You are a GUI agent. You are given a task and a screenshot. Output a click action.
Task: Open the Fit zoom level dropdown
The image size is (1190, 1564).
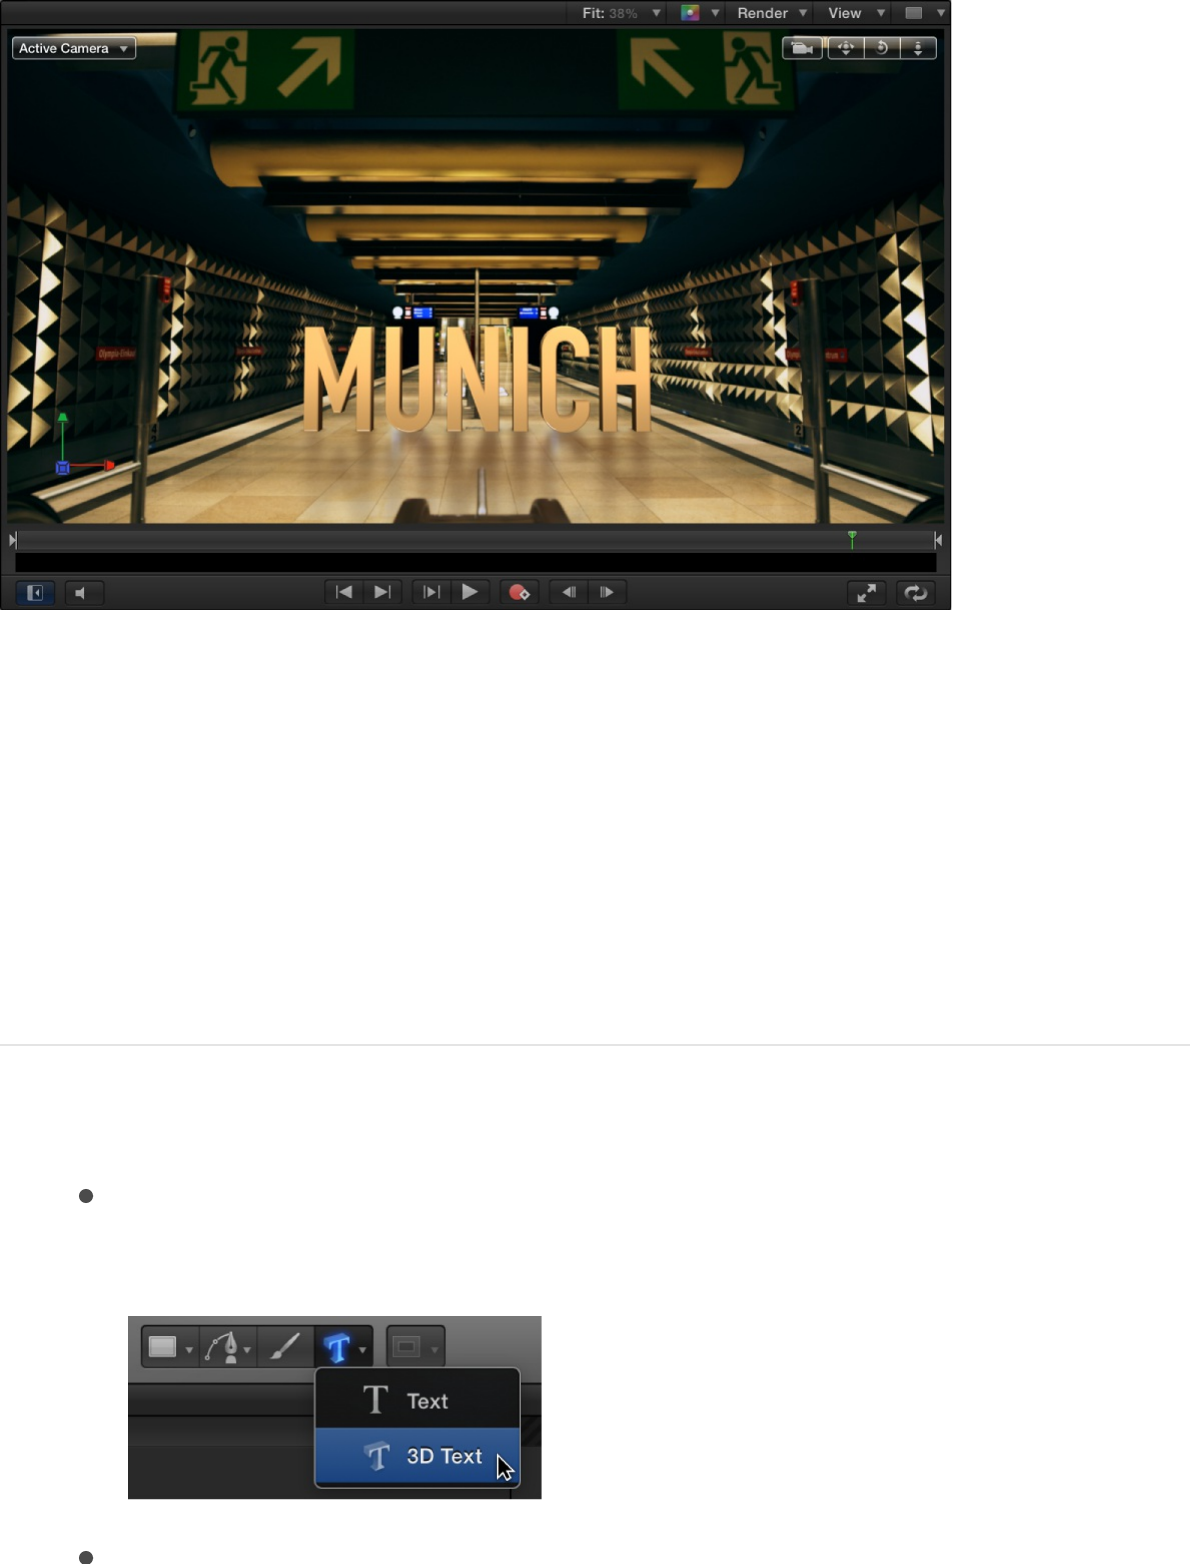point(621,13)
